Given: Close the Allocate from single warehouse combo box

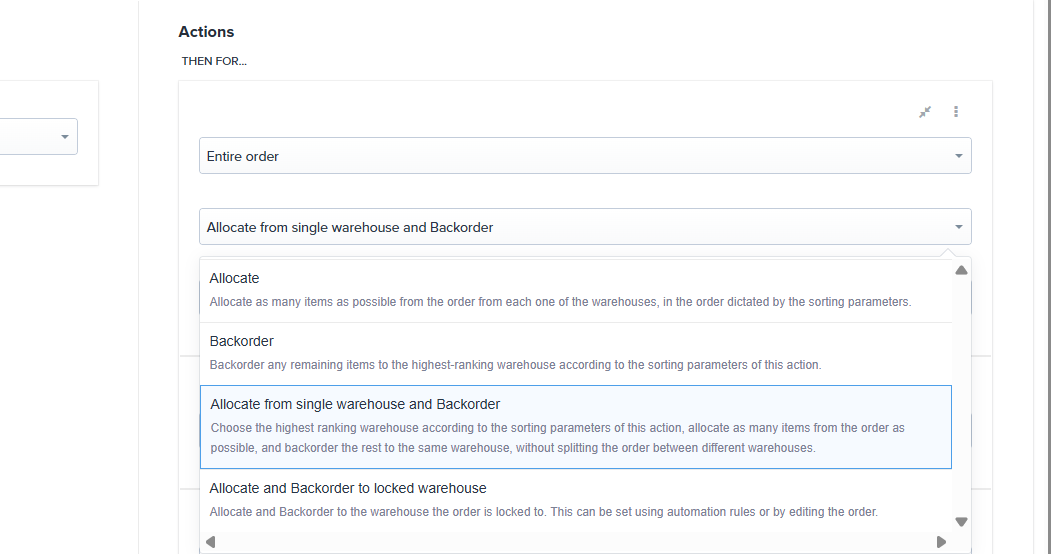Looking at the screenshot, I should (584, 227).
